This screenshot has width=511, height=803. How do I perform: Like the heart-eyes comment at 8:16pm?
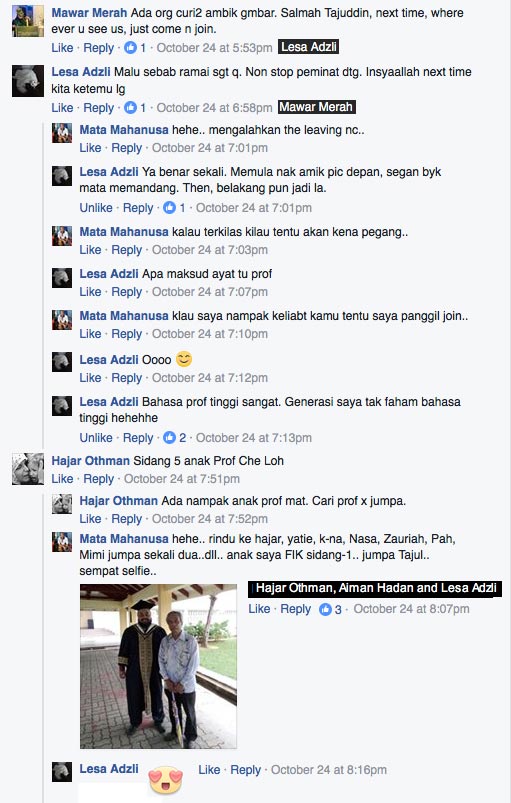click(x=209, y=770)
